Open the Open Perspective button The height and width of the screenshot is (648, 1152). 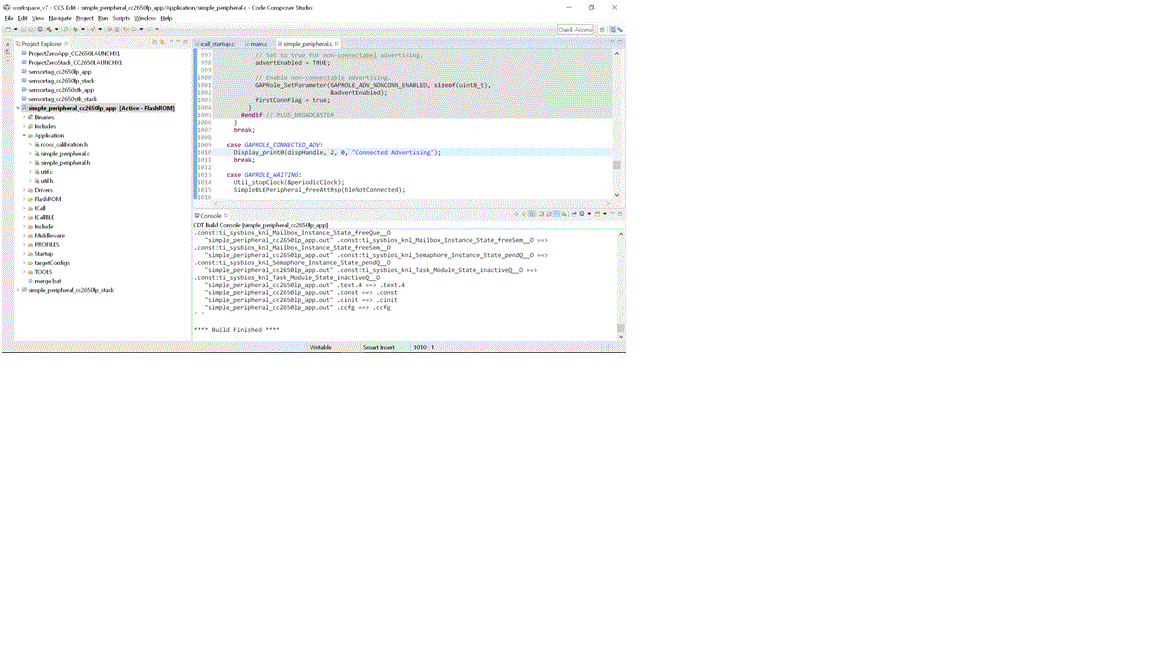[602, 29]
